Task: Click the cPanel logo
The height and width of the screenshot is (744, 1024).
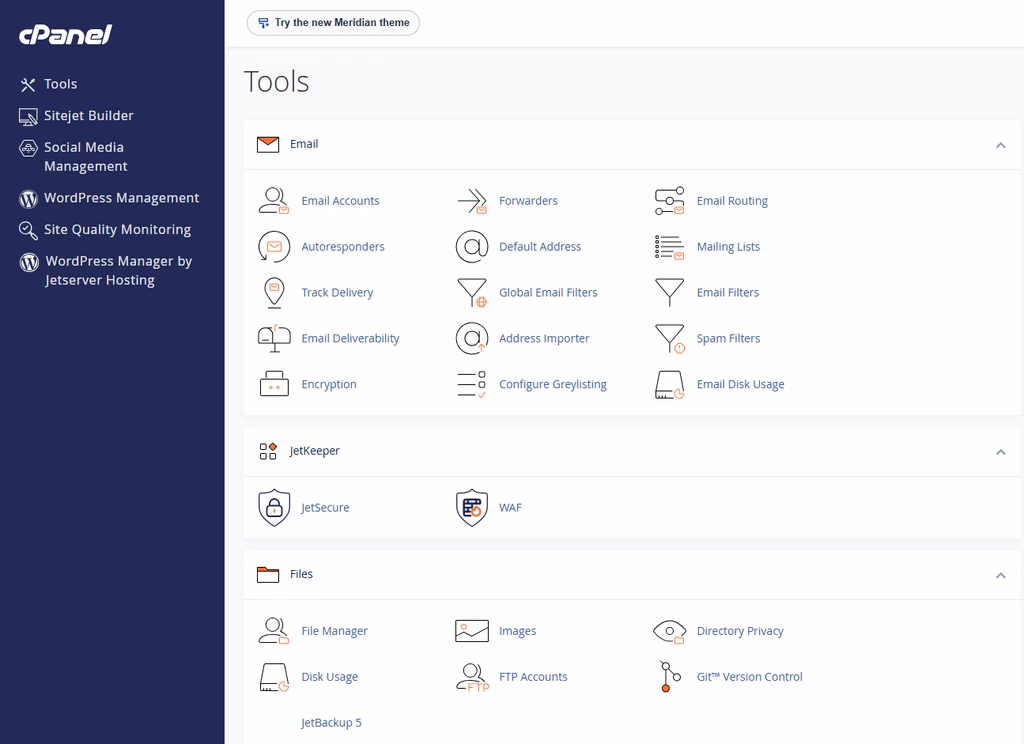Action: coord(65,34)
